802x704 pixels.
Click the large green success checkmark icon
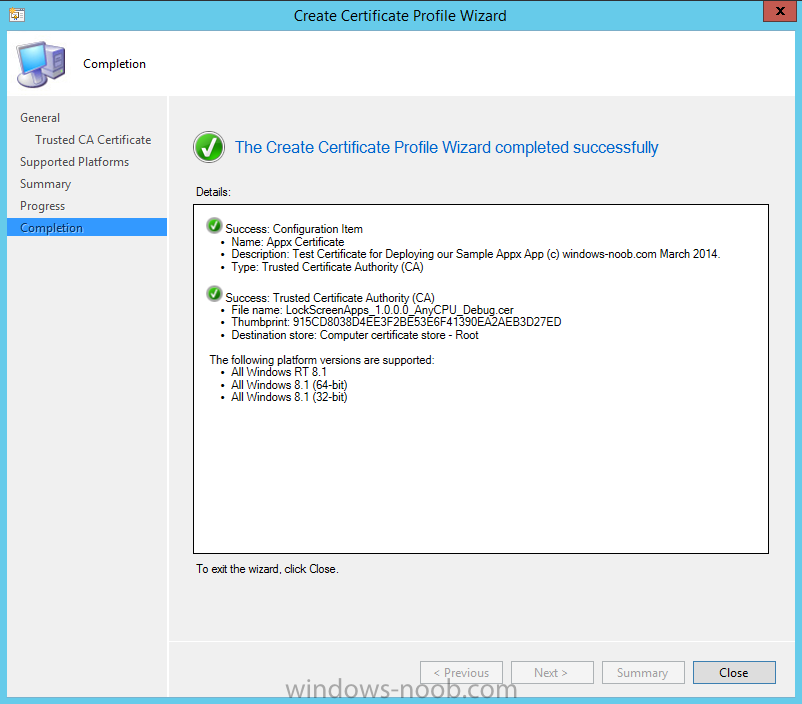point(209,147)
